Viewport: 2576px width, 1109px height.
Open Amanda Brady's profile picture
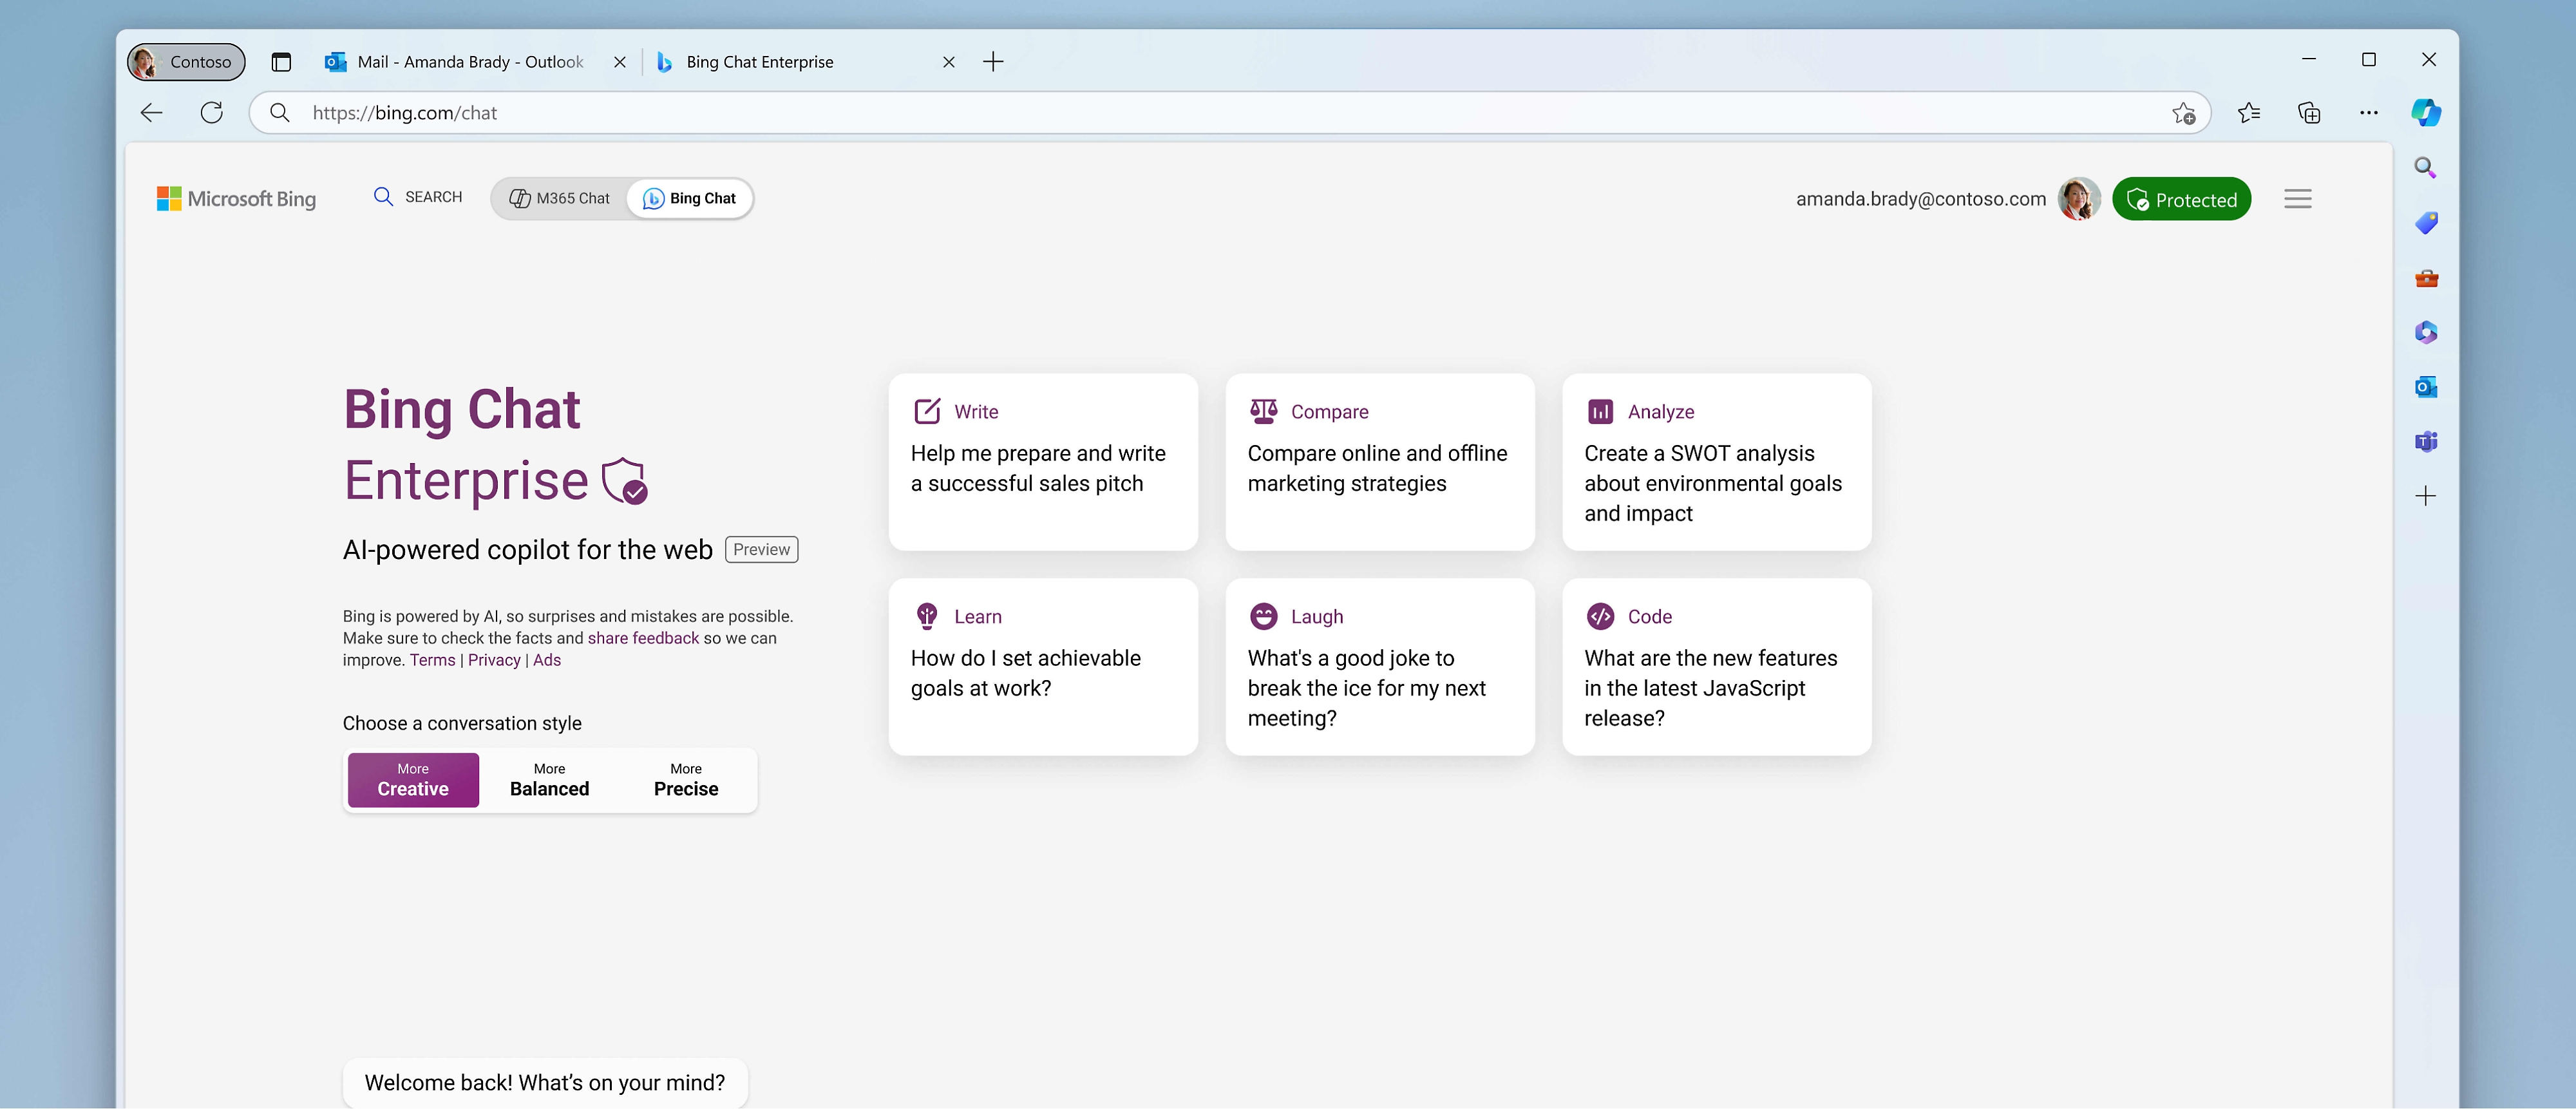[x=2079, y=199]
